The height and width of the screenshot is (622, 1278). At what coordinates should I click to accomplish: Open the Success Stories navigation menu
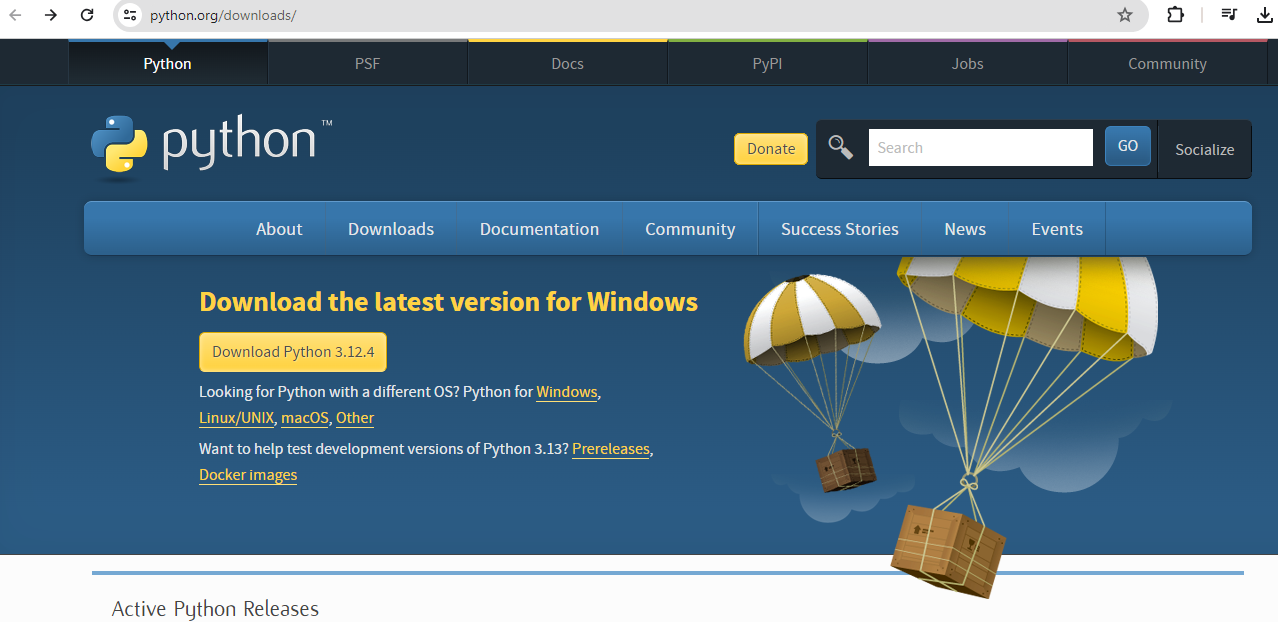[840, 229]
